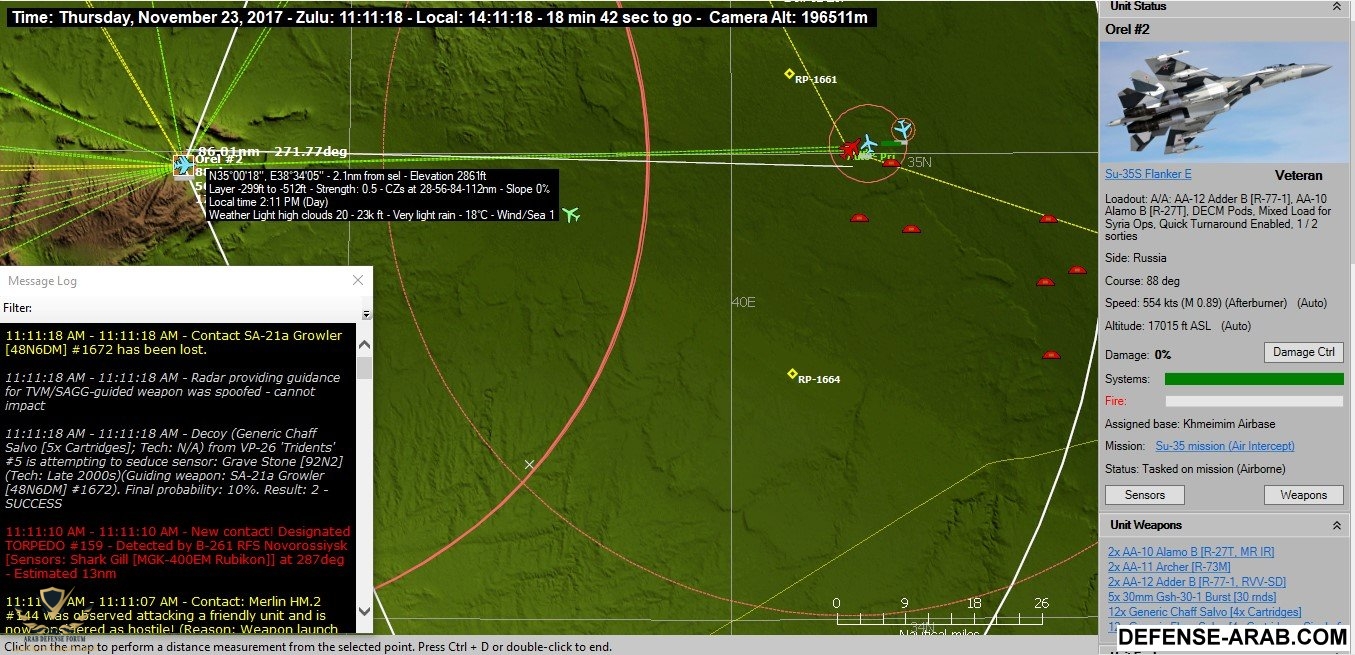1355x655 pixels.
Task: Collapse the Unit Weapons panel
Action: point(1337,525)
